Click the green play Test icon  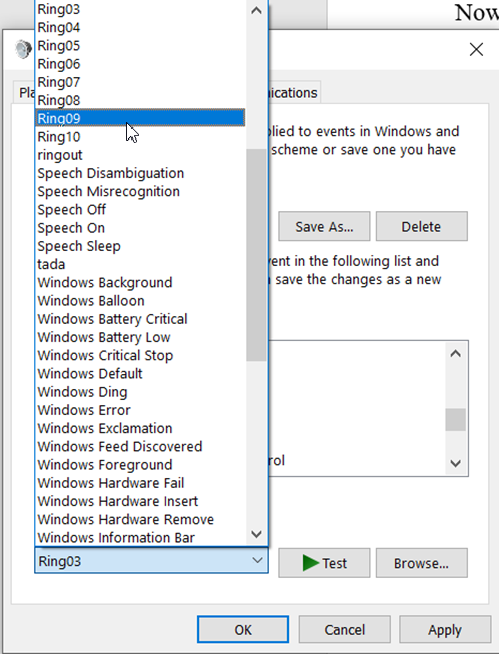[x=310, y=563]
